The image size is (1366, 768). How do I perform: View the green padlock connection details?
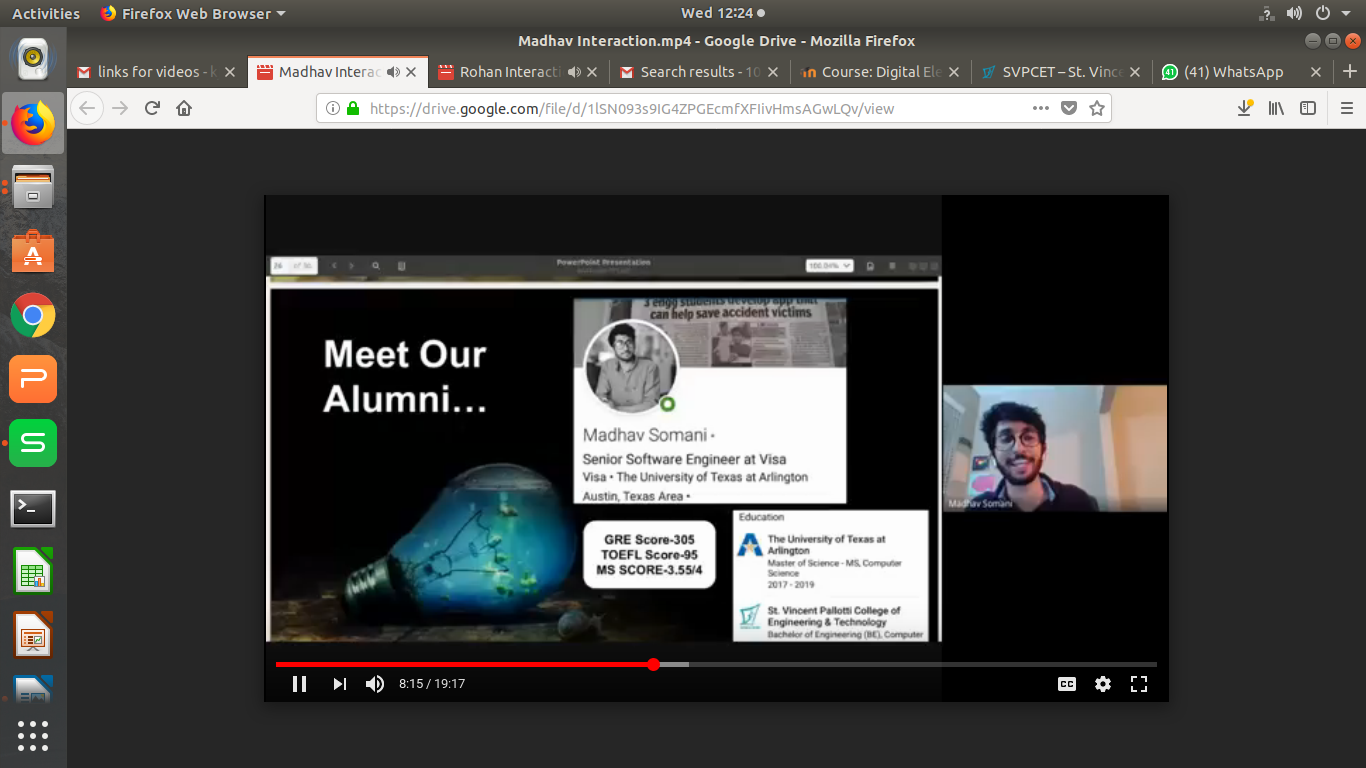(x=352, y=108)
